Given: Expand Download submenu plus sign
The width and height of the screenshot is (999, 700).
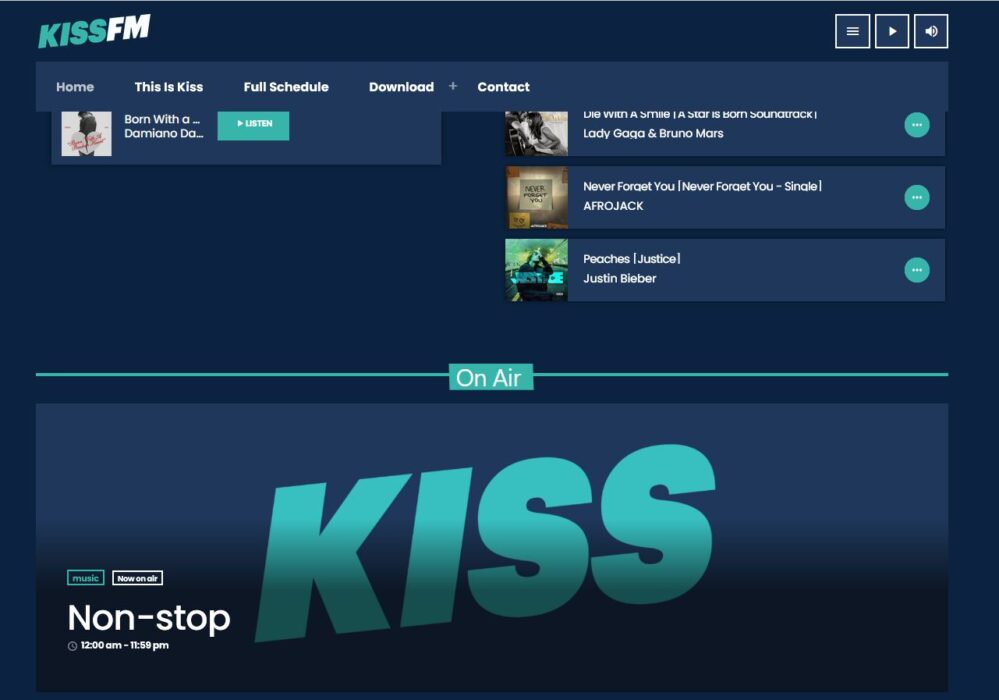Looking at the screenshot, I should pyautogui.click(x=452, y=85).
